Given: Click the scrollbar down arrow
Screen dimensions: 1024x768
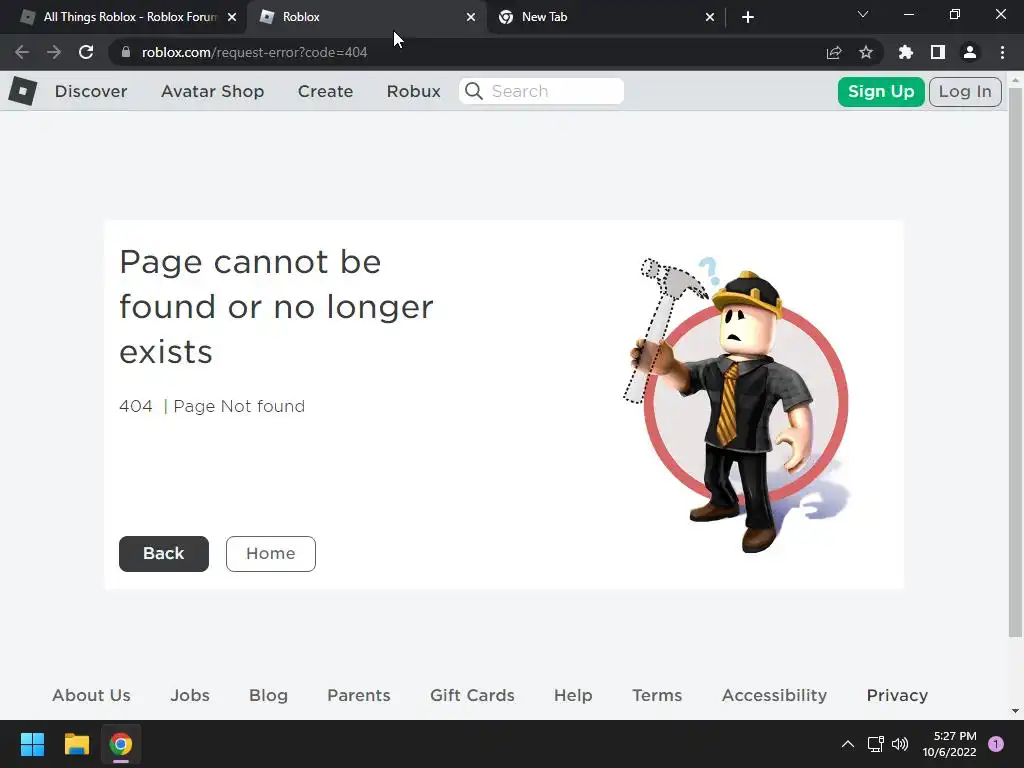Looking at the screenshot, I should pyautogui.click(x=1015, y=711).
